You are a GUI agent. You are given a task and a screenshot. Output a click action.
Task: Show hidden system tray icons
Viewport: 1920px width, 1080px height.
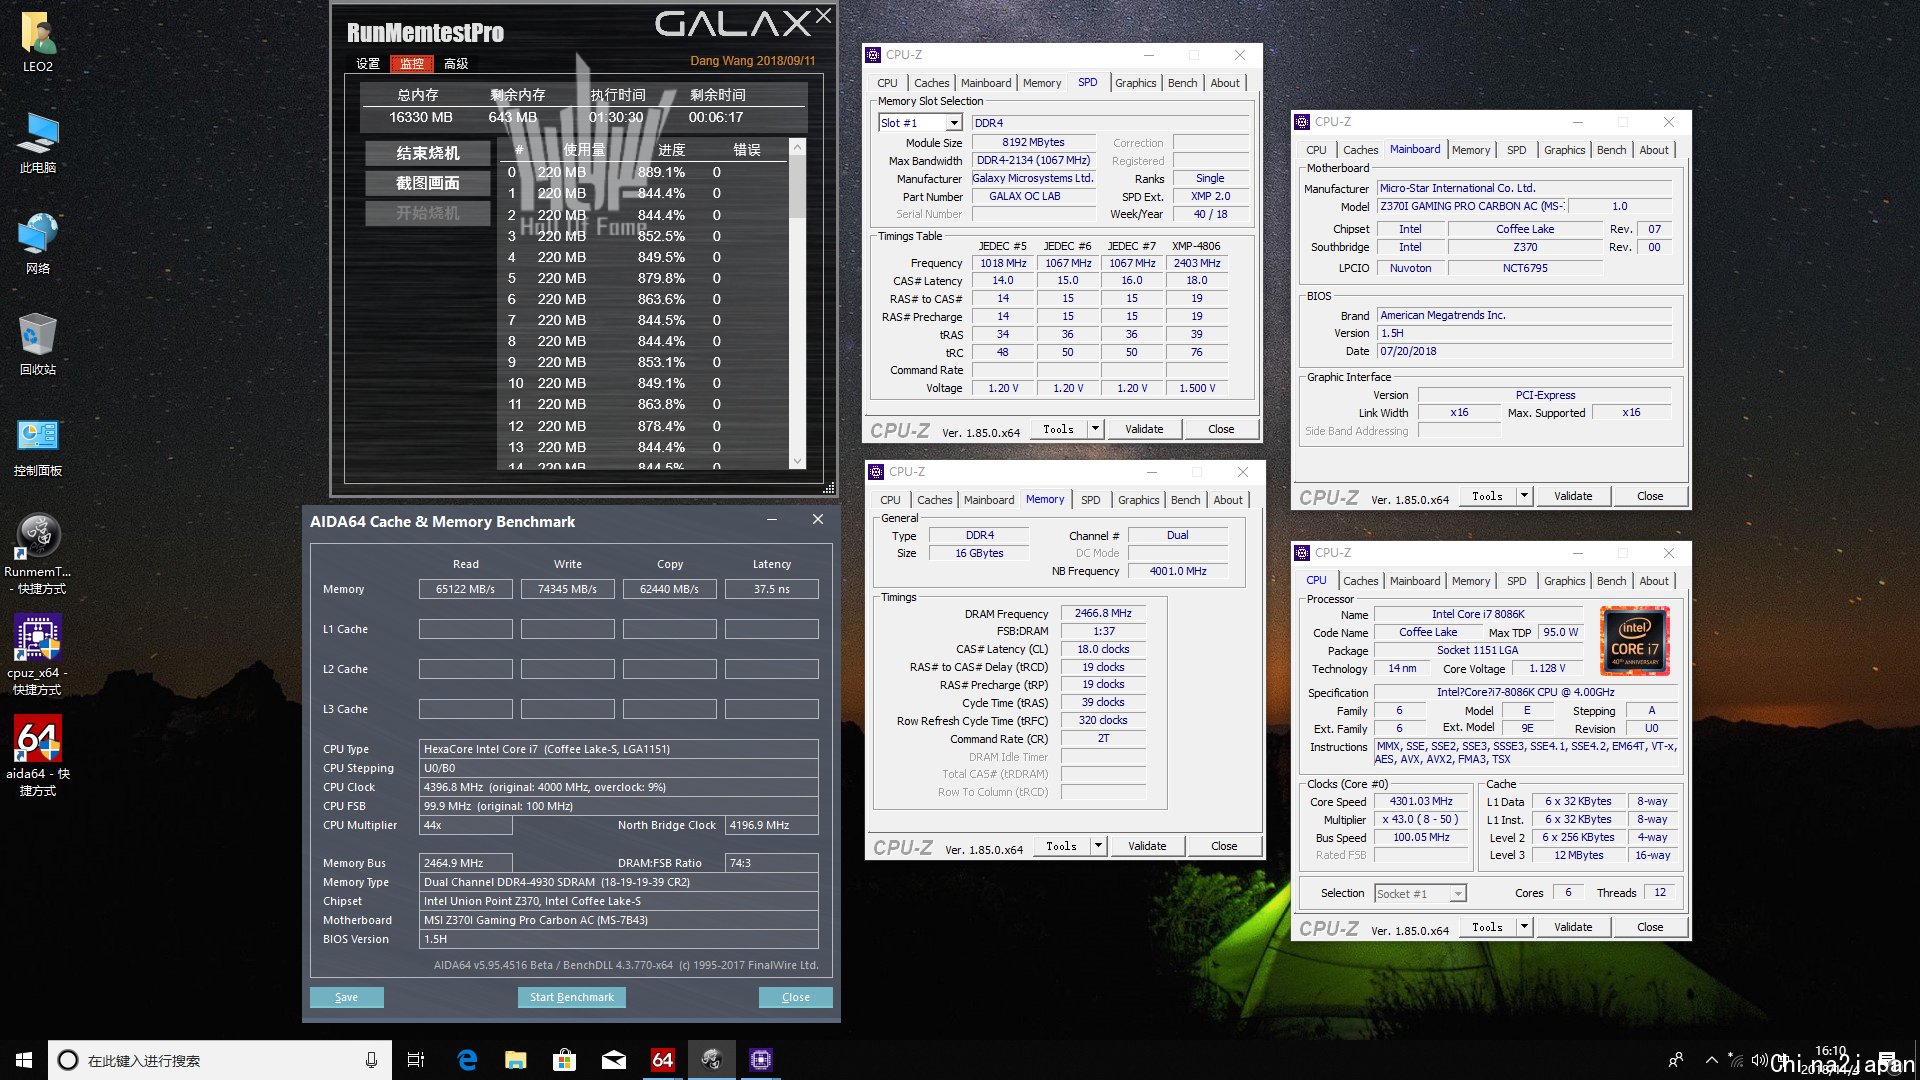pos(1712,1060)
